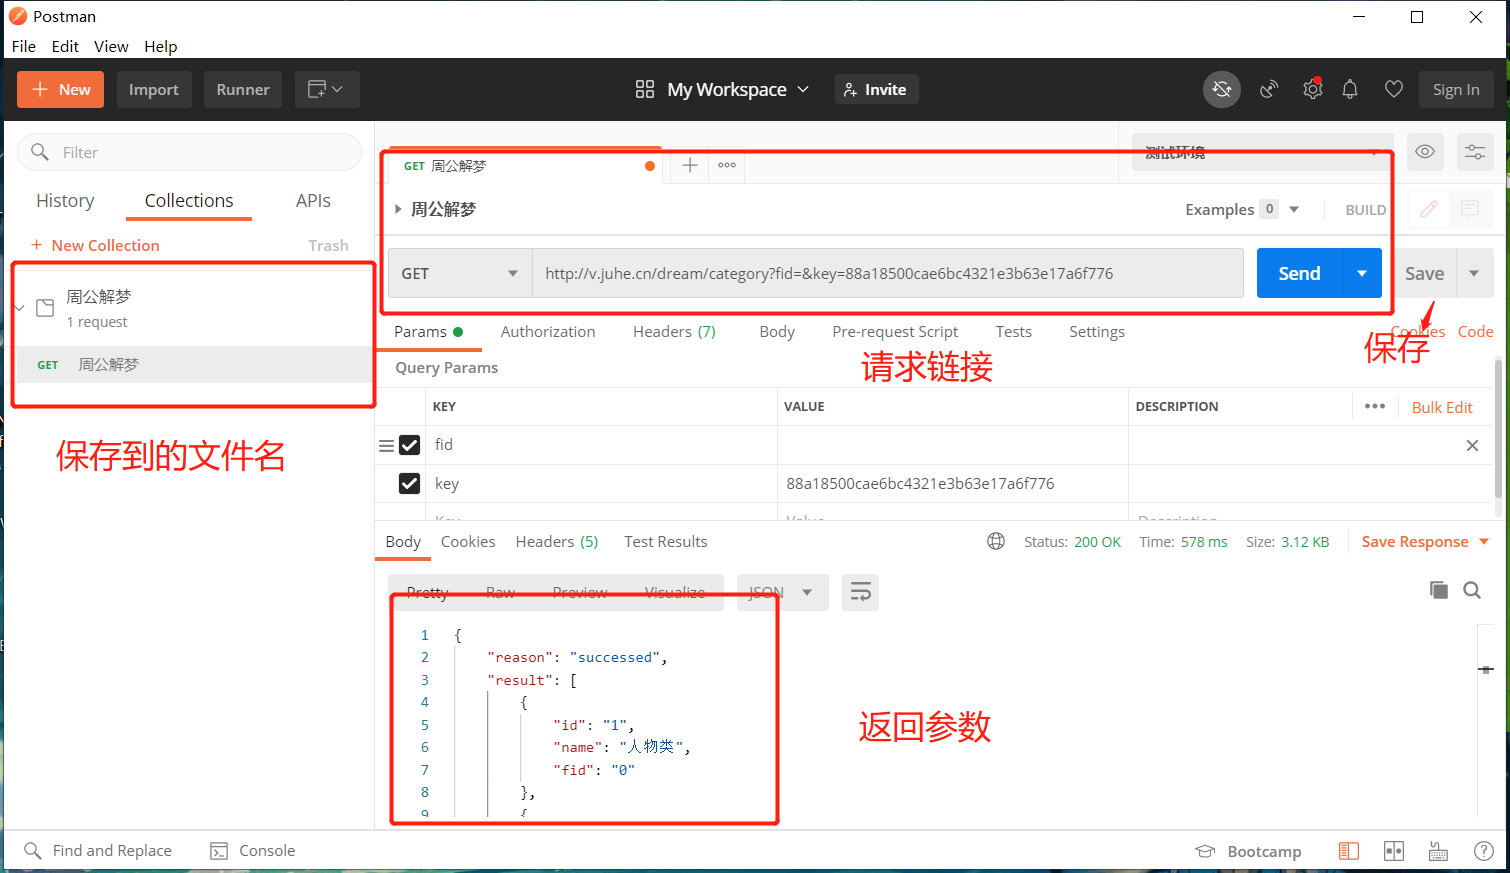Search within the response body
This screenshot has width=1510, height=873.
1472,590
